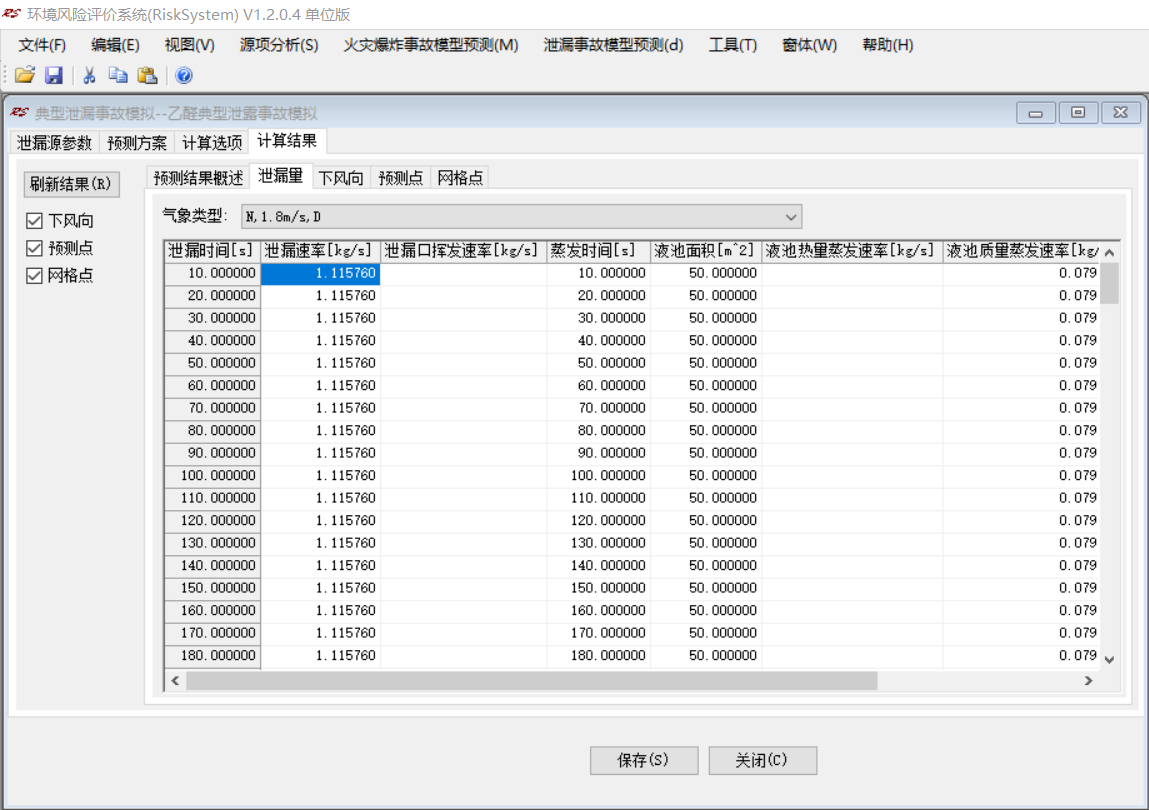Screen dimensions: 1149x810
Task: Click the 泄漏速率[kg/s] column header
Action: coord(320,251)
